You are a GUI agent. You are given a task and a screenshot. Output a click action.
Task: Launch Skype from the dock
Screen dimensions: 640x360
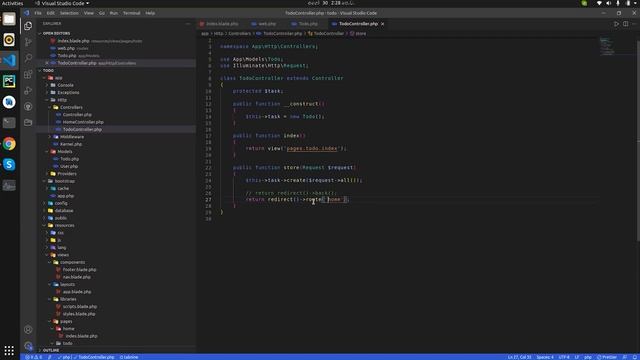click(9, 164)
